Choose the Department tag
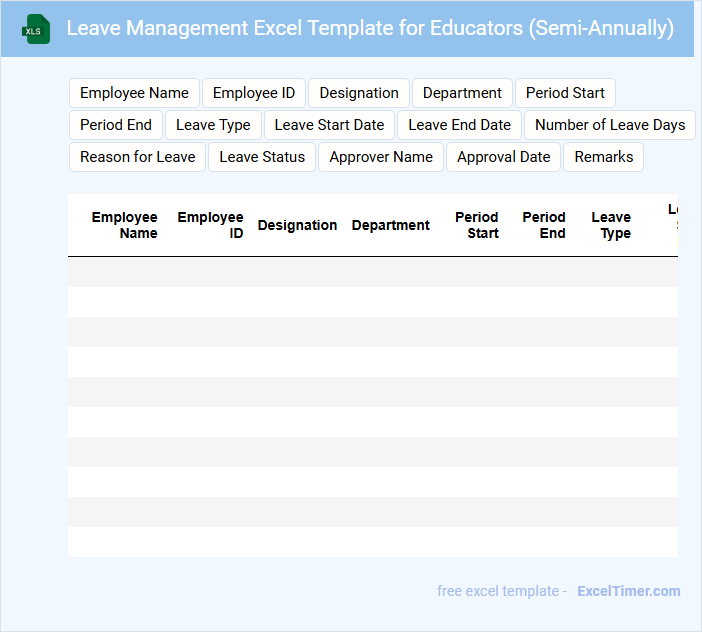 pyautogui.click(x=462, y=93)
